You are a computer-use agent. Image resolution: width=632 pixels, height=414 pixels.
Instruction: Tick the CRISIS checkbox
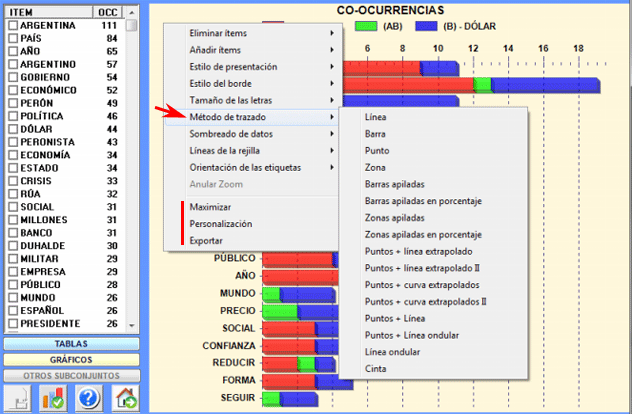pos(13,181)
